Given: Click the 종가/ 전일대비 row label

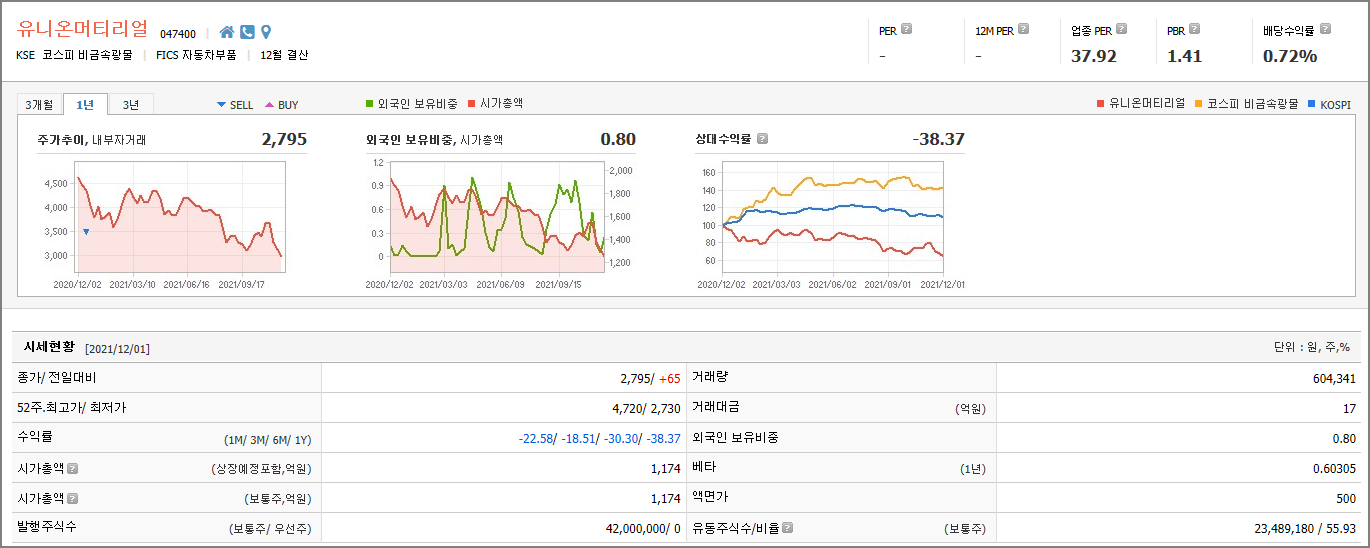Looking at the screenshot, I should 57,378.
